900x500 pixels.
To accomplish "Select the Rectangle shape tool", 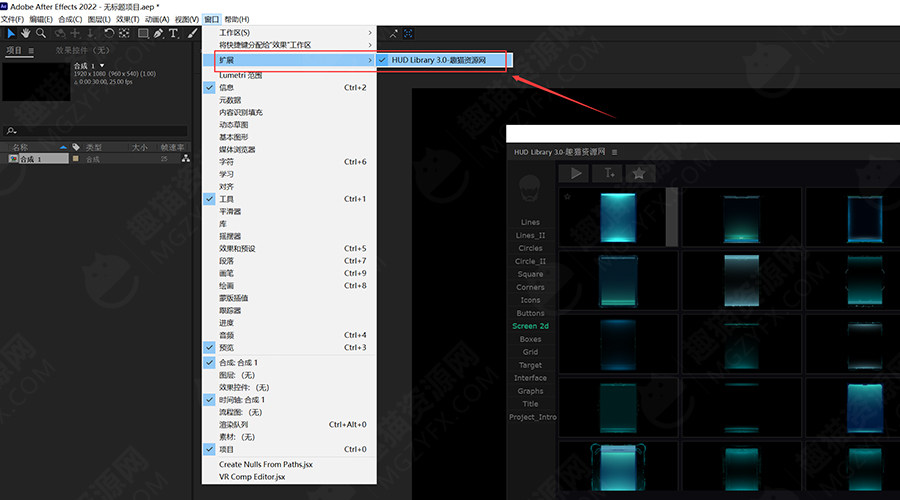I will tap(143, 33).
